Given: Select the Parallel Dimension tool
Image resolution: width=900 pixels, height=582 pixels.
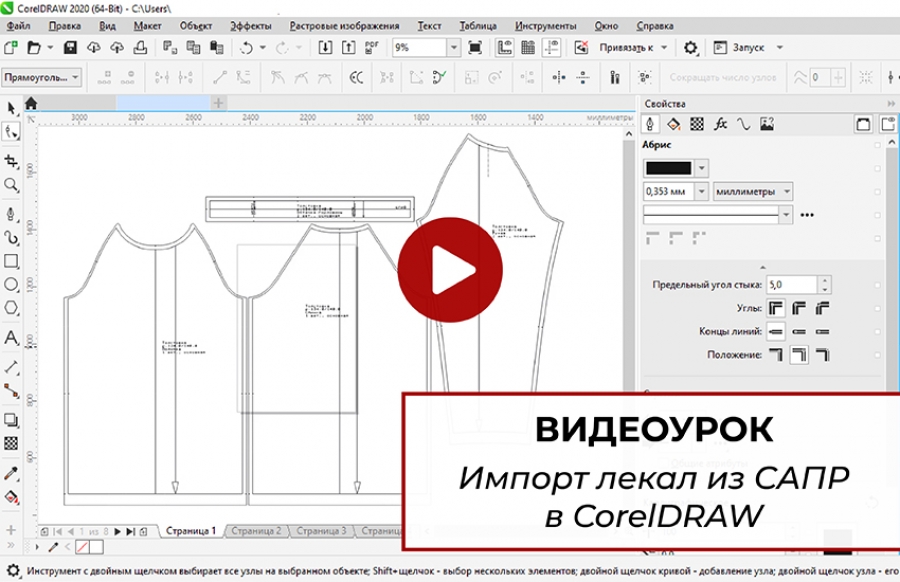Looking at the screenshot, I should click(11, 367).
